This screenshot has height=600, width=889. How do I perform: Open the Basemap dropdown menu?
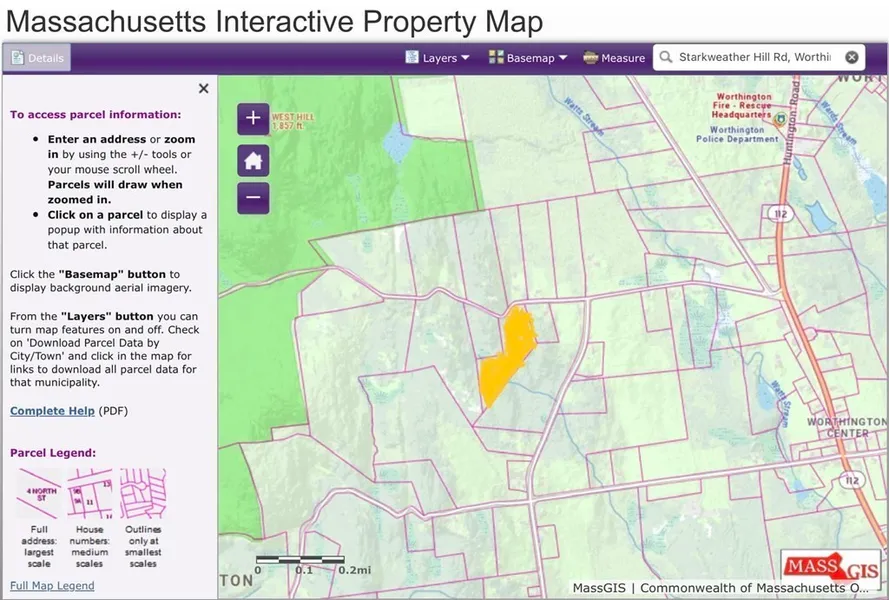click(527, 58)
